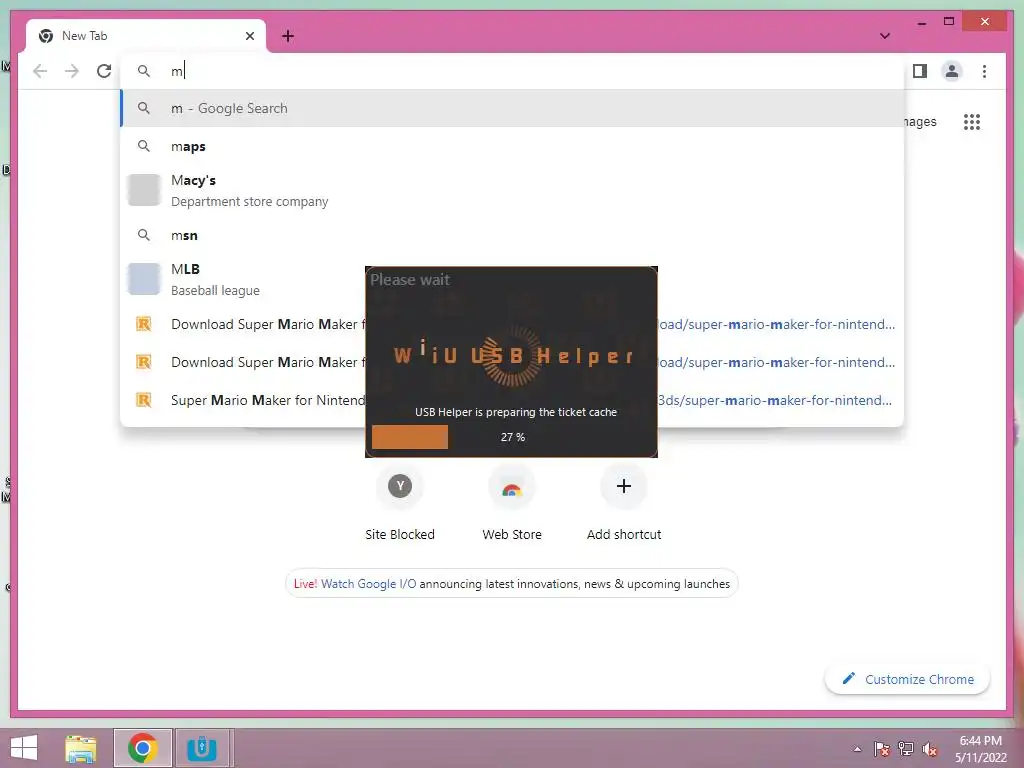1024x768 pixels.
Task: Open the Web Store shortcut
Action: pos(512,503)
